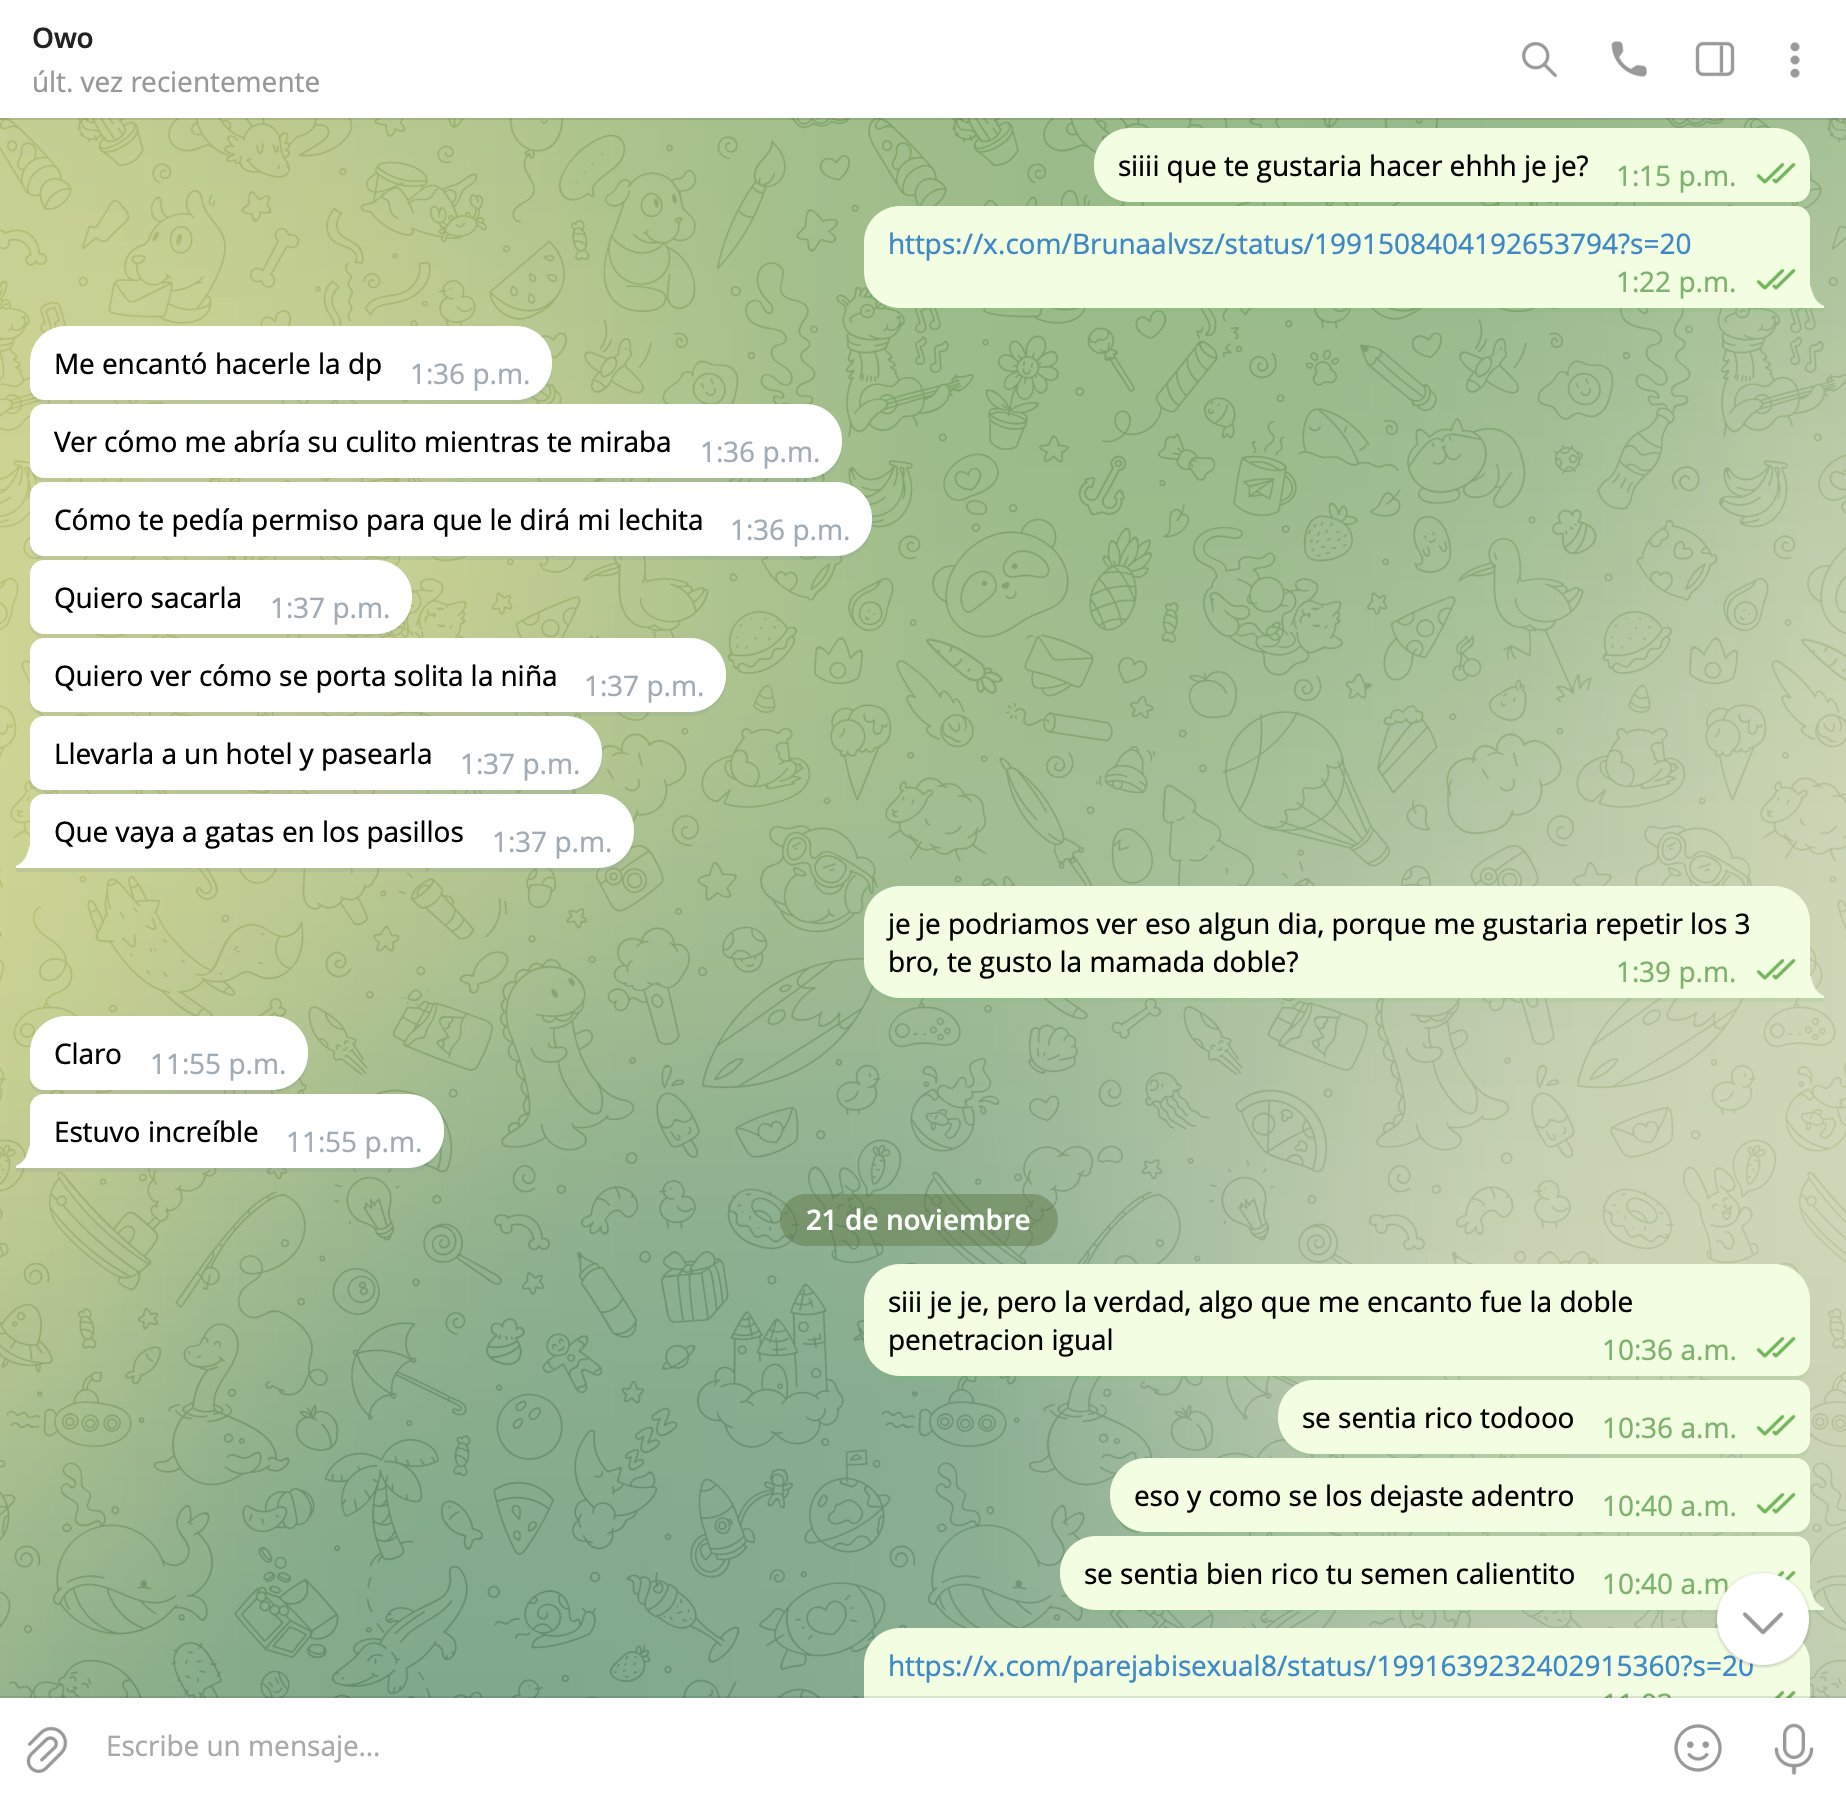Select the "Claro" message bubble
The height and width of the screenshot is (1800, 1846).
(168, 1053)
